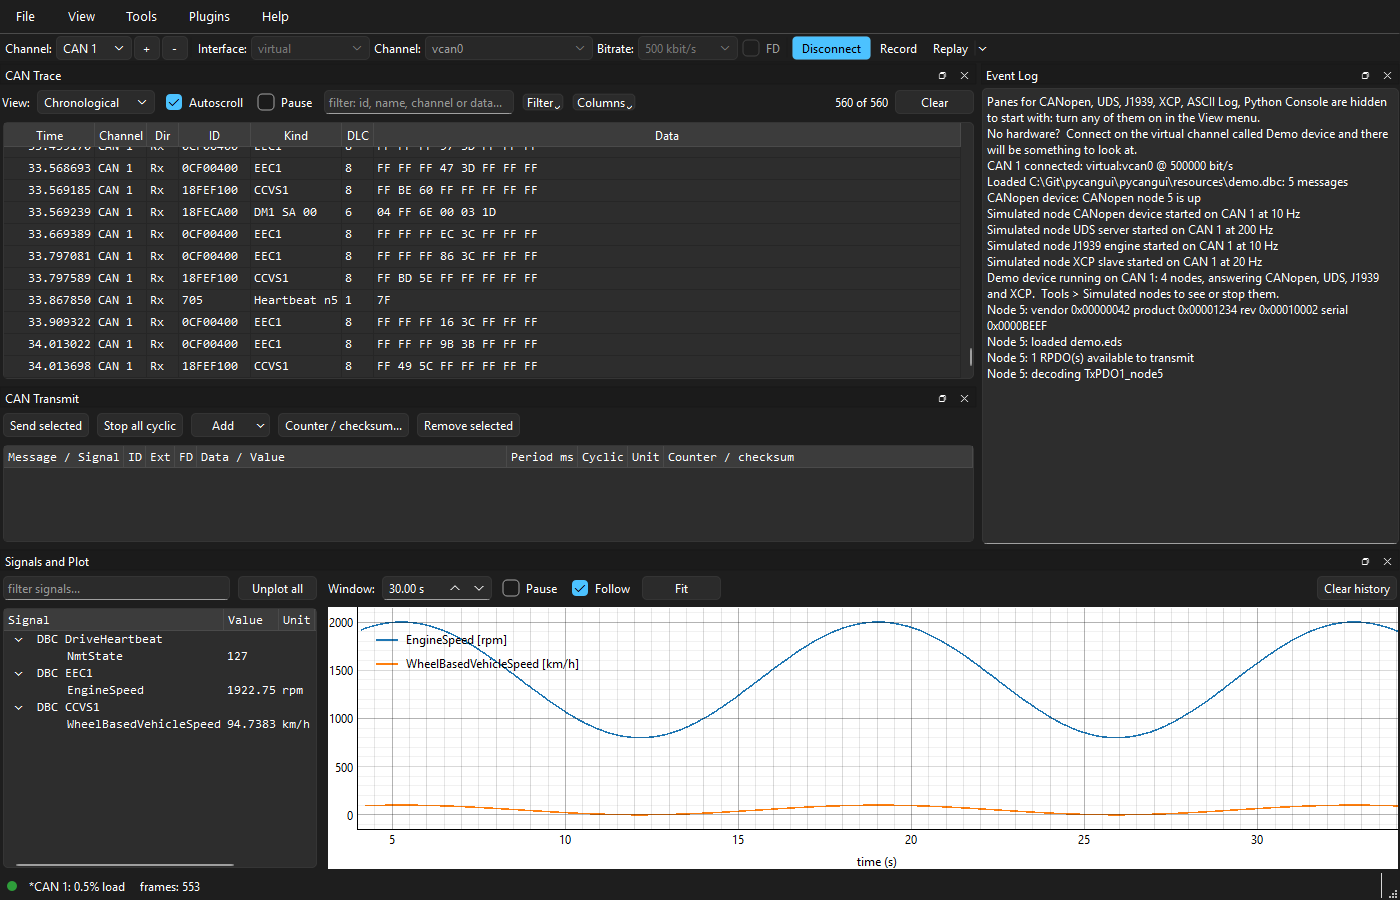1400x900 pixels.
Task: Close the Signals and Plot panel
Action: 1387,562
